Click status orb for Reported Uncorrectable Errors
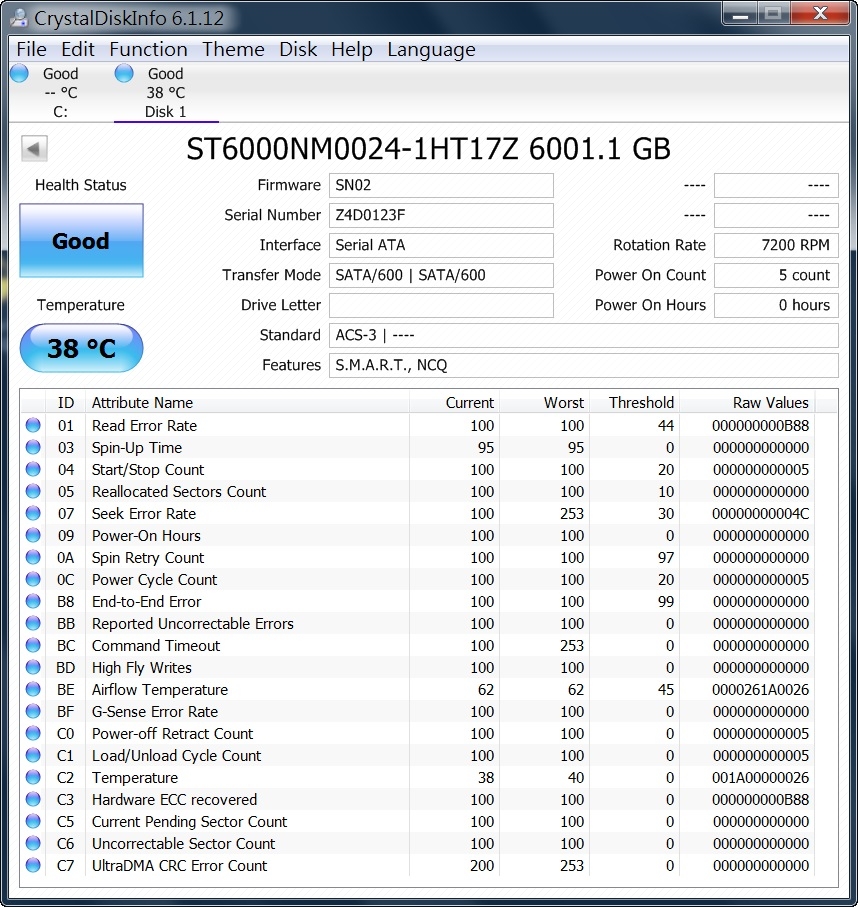858x907 pixels. tap(33, 623)
